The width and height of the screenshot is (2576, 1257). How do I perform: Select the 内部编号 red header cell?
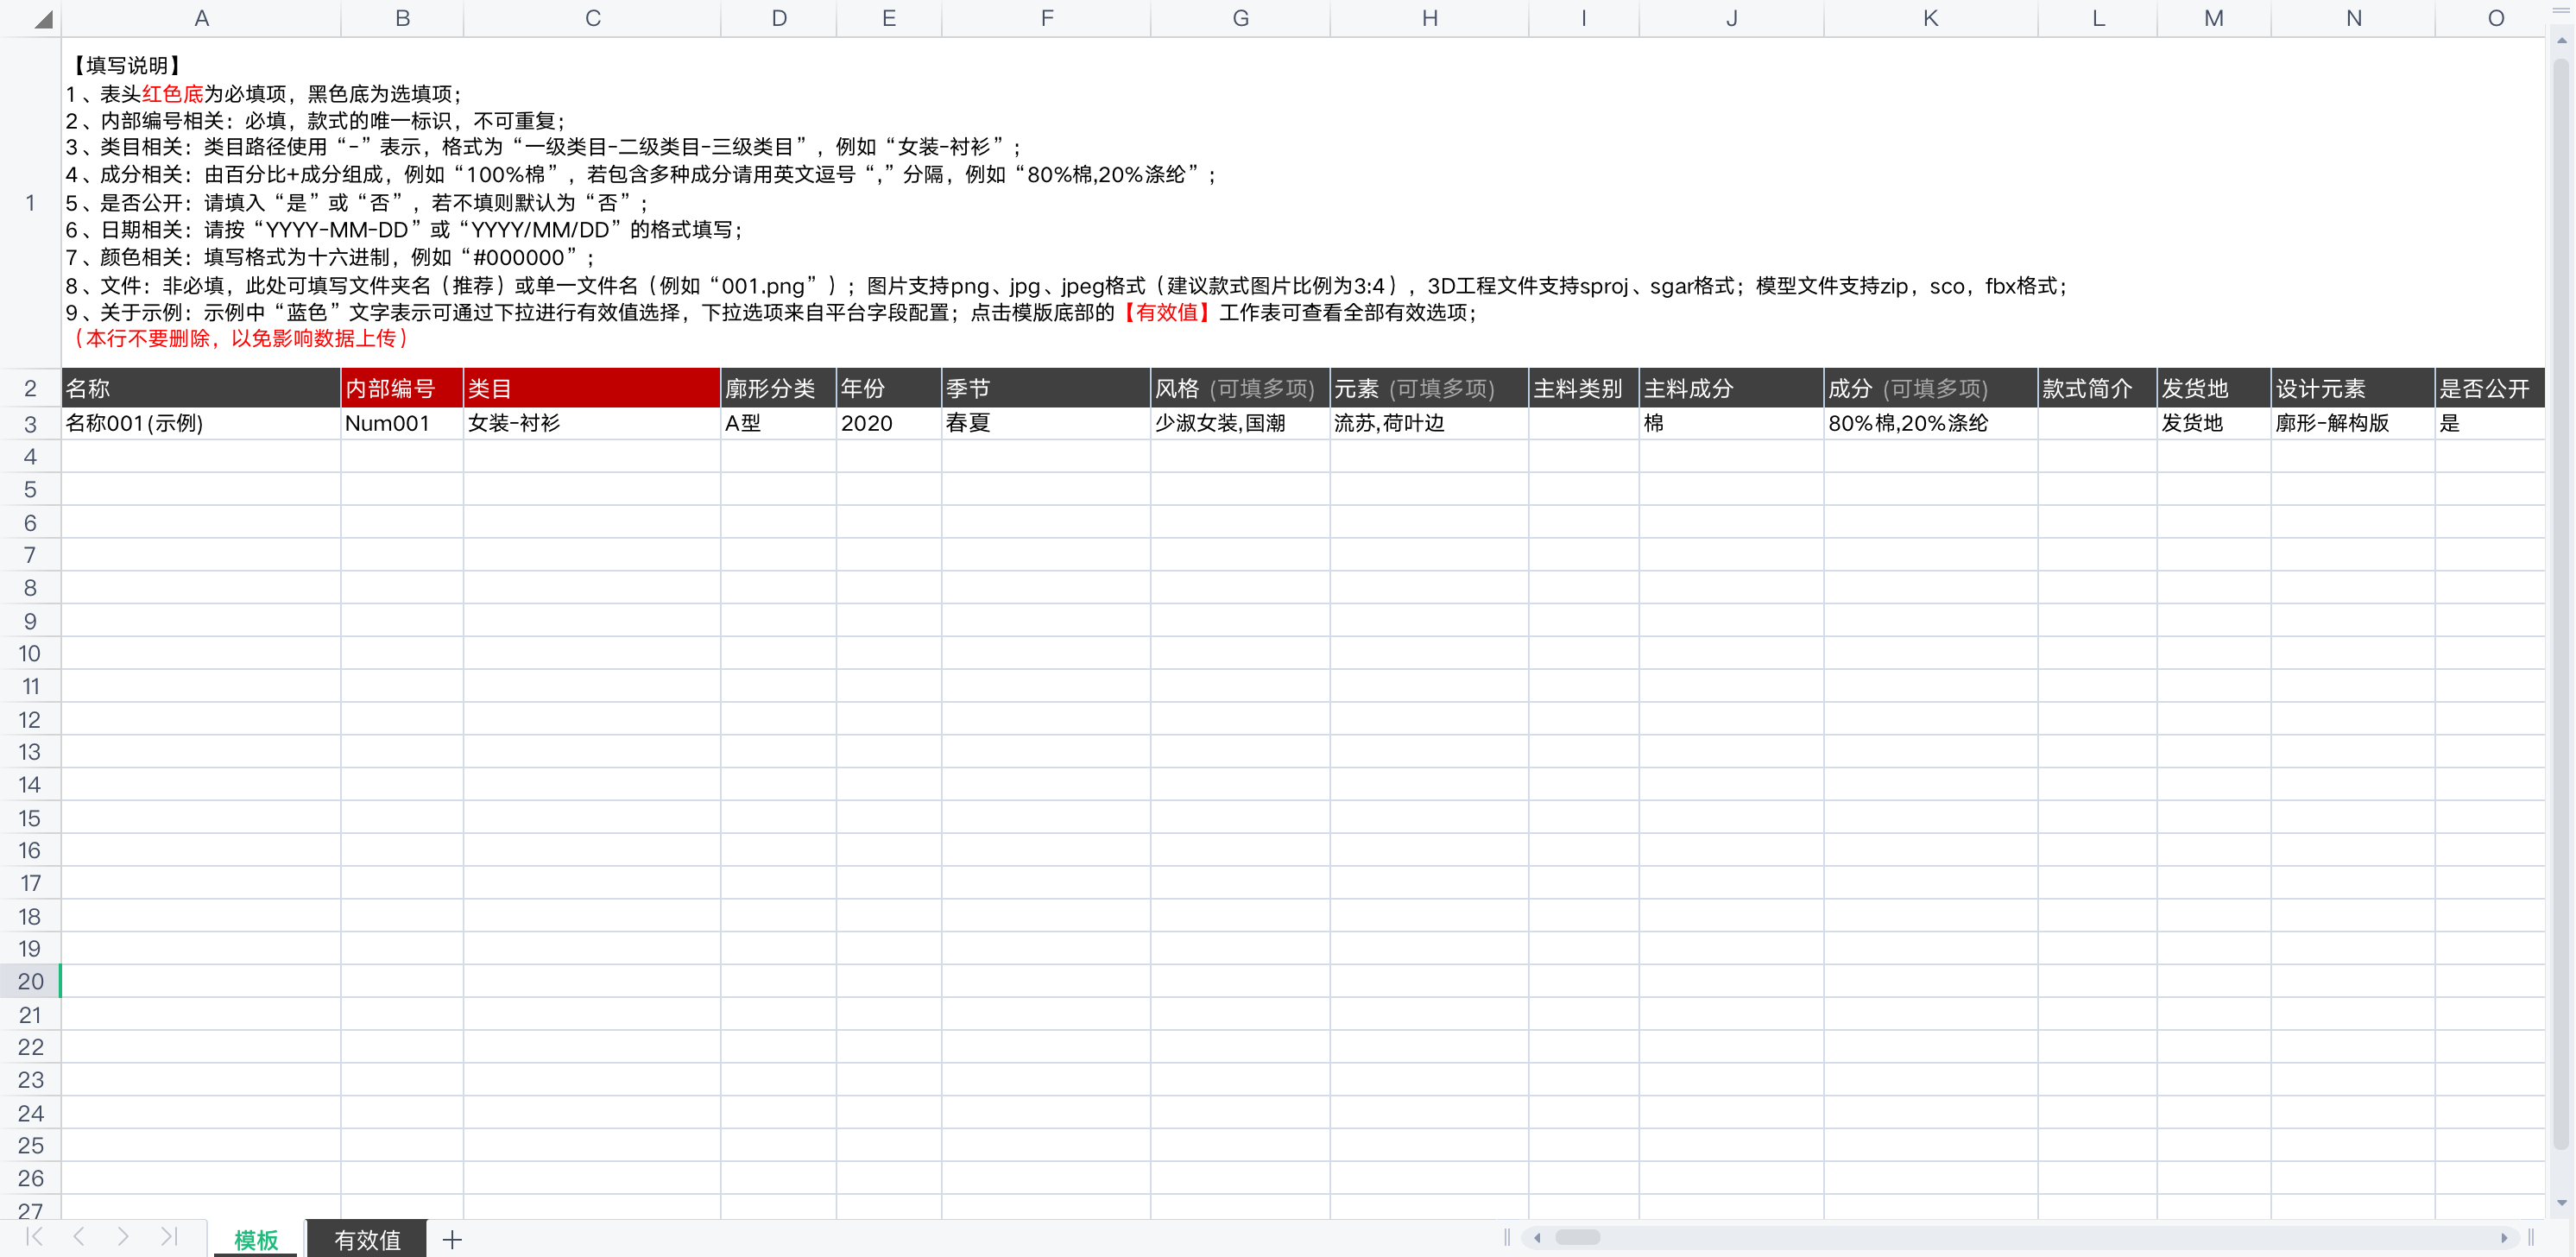[x=401, y=389]
